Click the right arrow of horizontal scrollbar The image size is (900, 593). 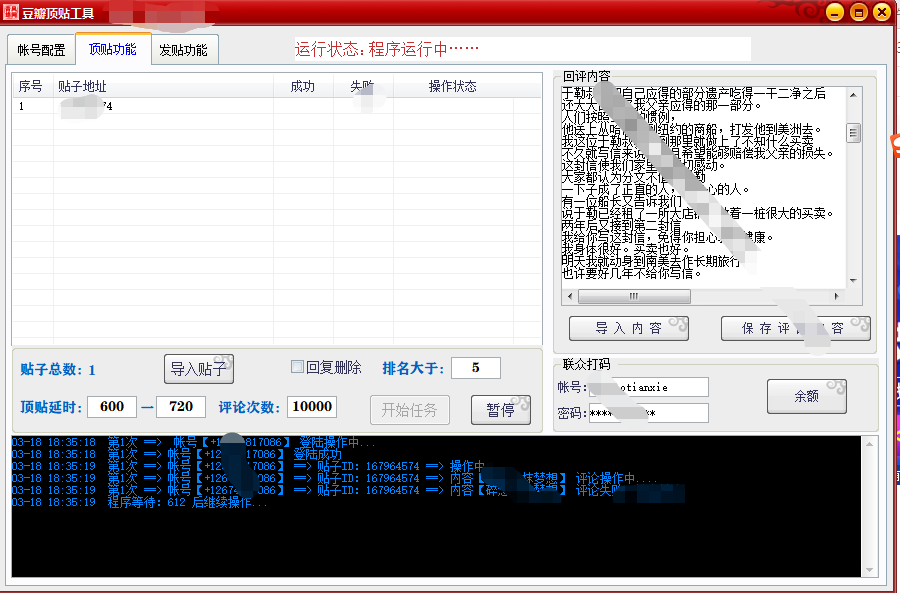838,297
